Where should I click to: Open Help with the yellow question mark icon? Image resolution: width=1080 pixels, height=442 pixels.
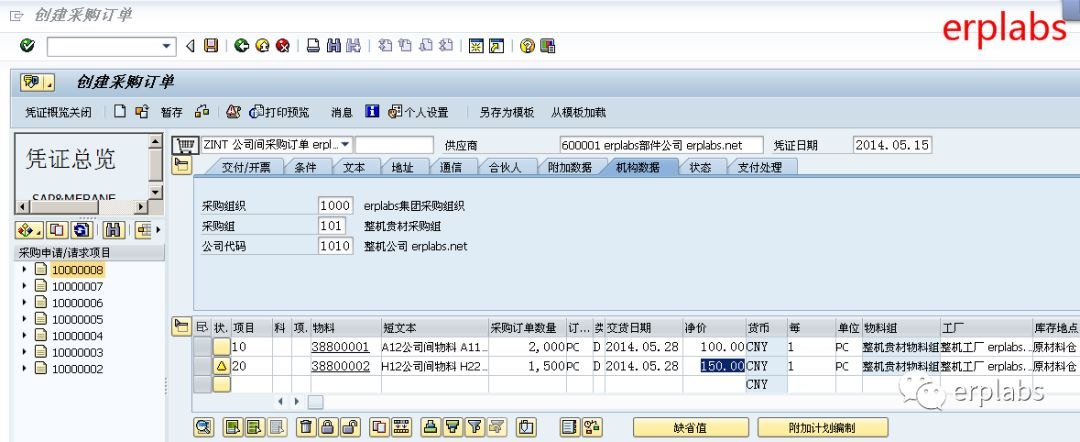click(528, 46)
